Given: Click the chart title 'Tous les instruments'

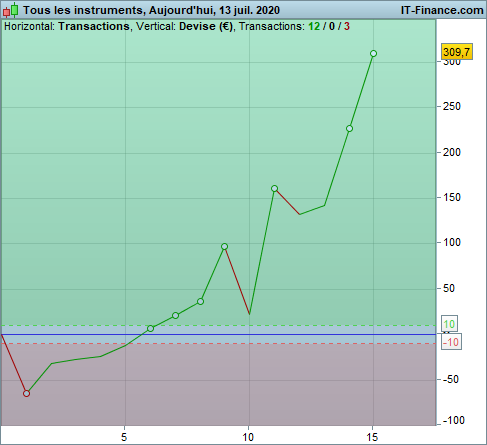Looking at the screenshot, I should 83,10.
